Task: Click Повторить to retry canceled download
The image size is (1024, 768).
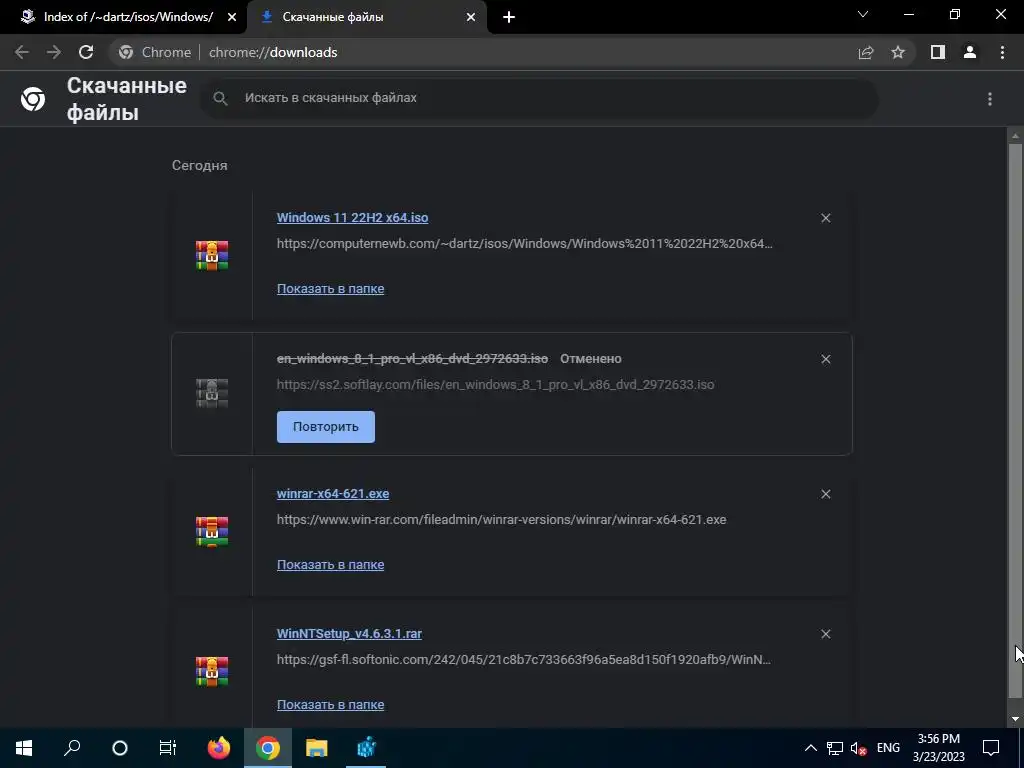Action: click(326, 427)
